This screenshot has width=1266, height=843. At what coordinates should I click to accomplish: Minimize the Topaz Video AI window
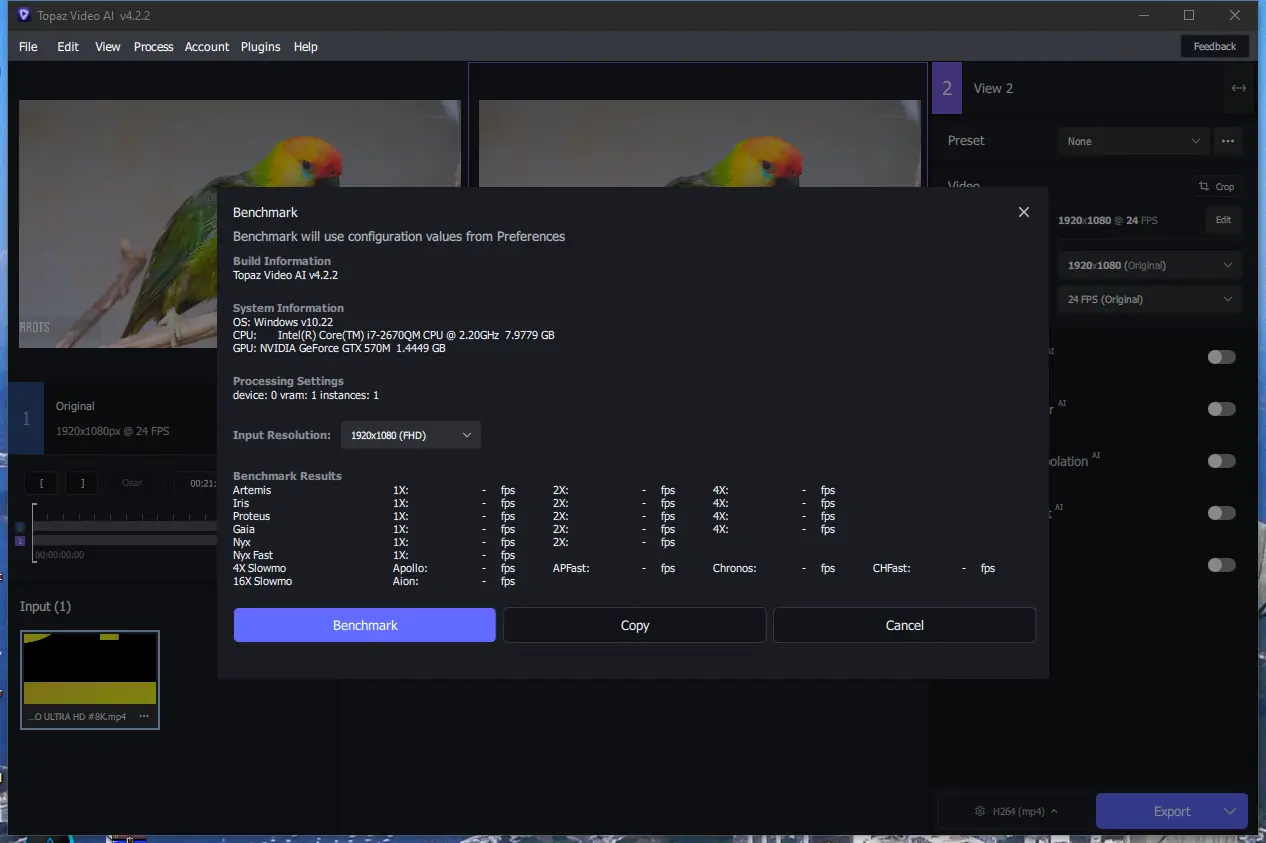(x=1143, y=15)
